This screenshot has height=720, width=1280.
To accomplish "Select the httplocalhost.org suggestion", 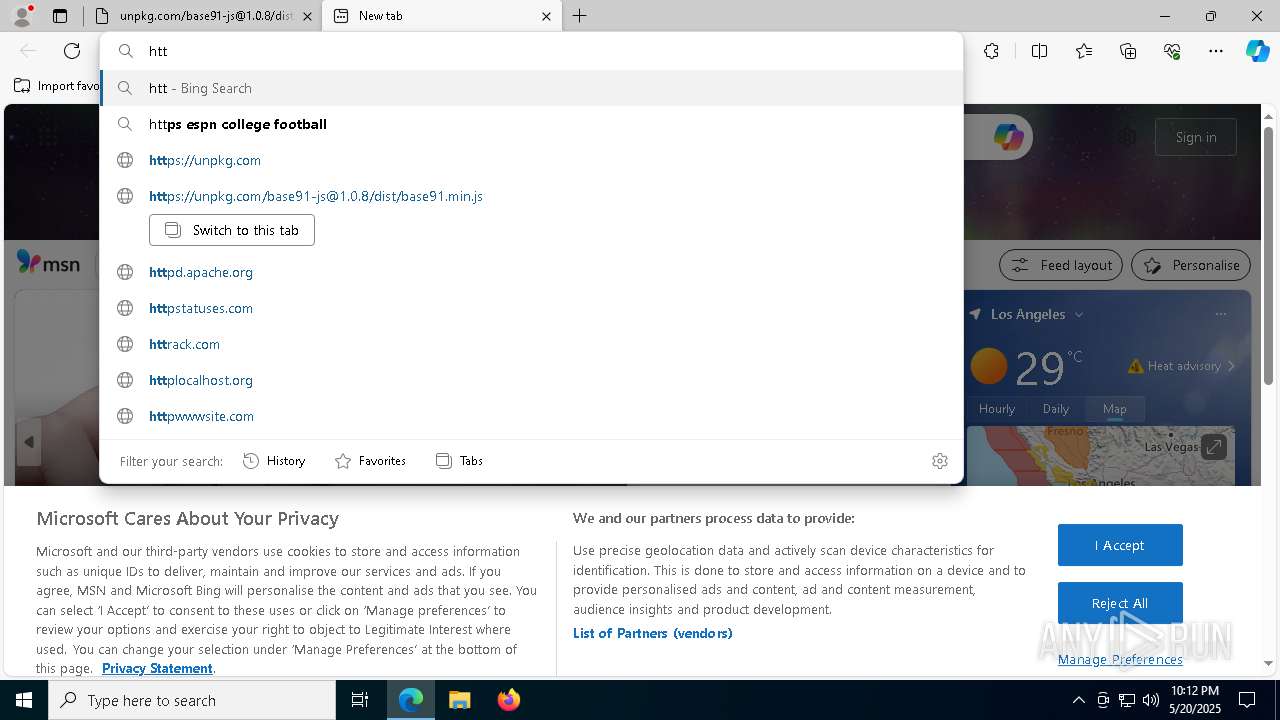I will point(531,380).
